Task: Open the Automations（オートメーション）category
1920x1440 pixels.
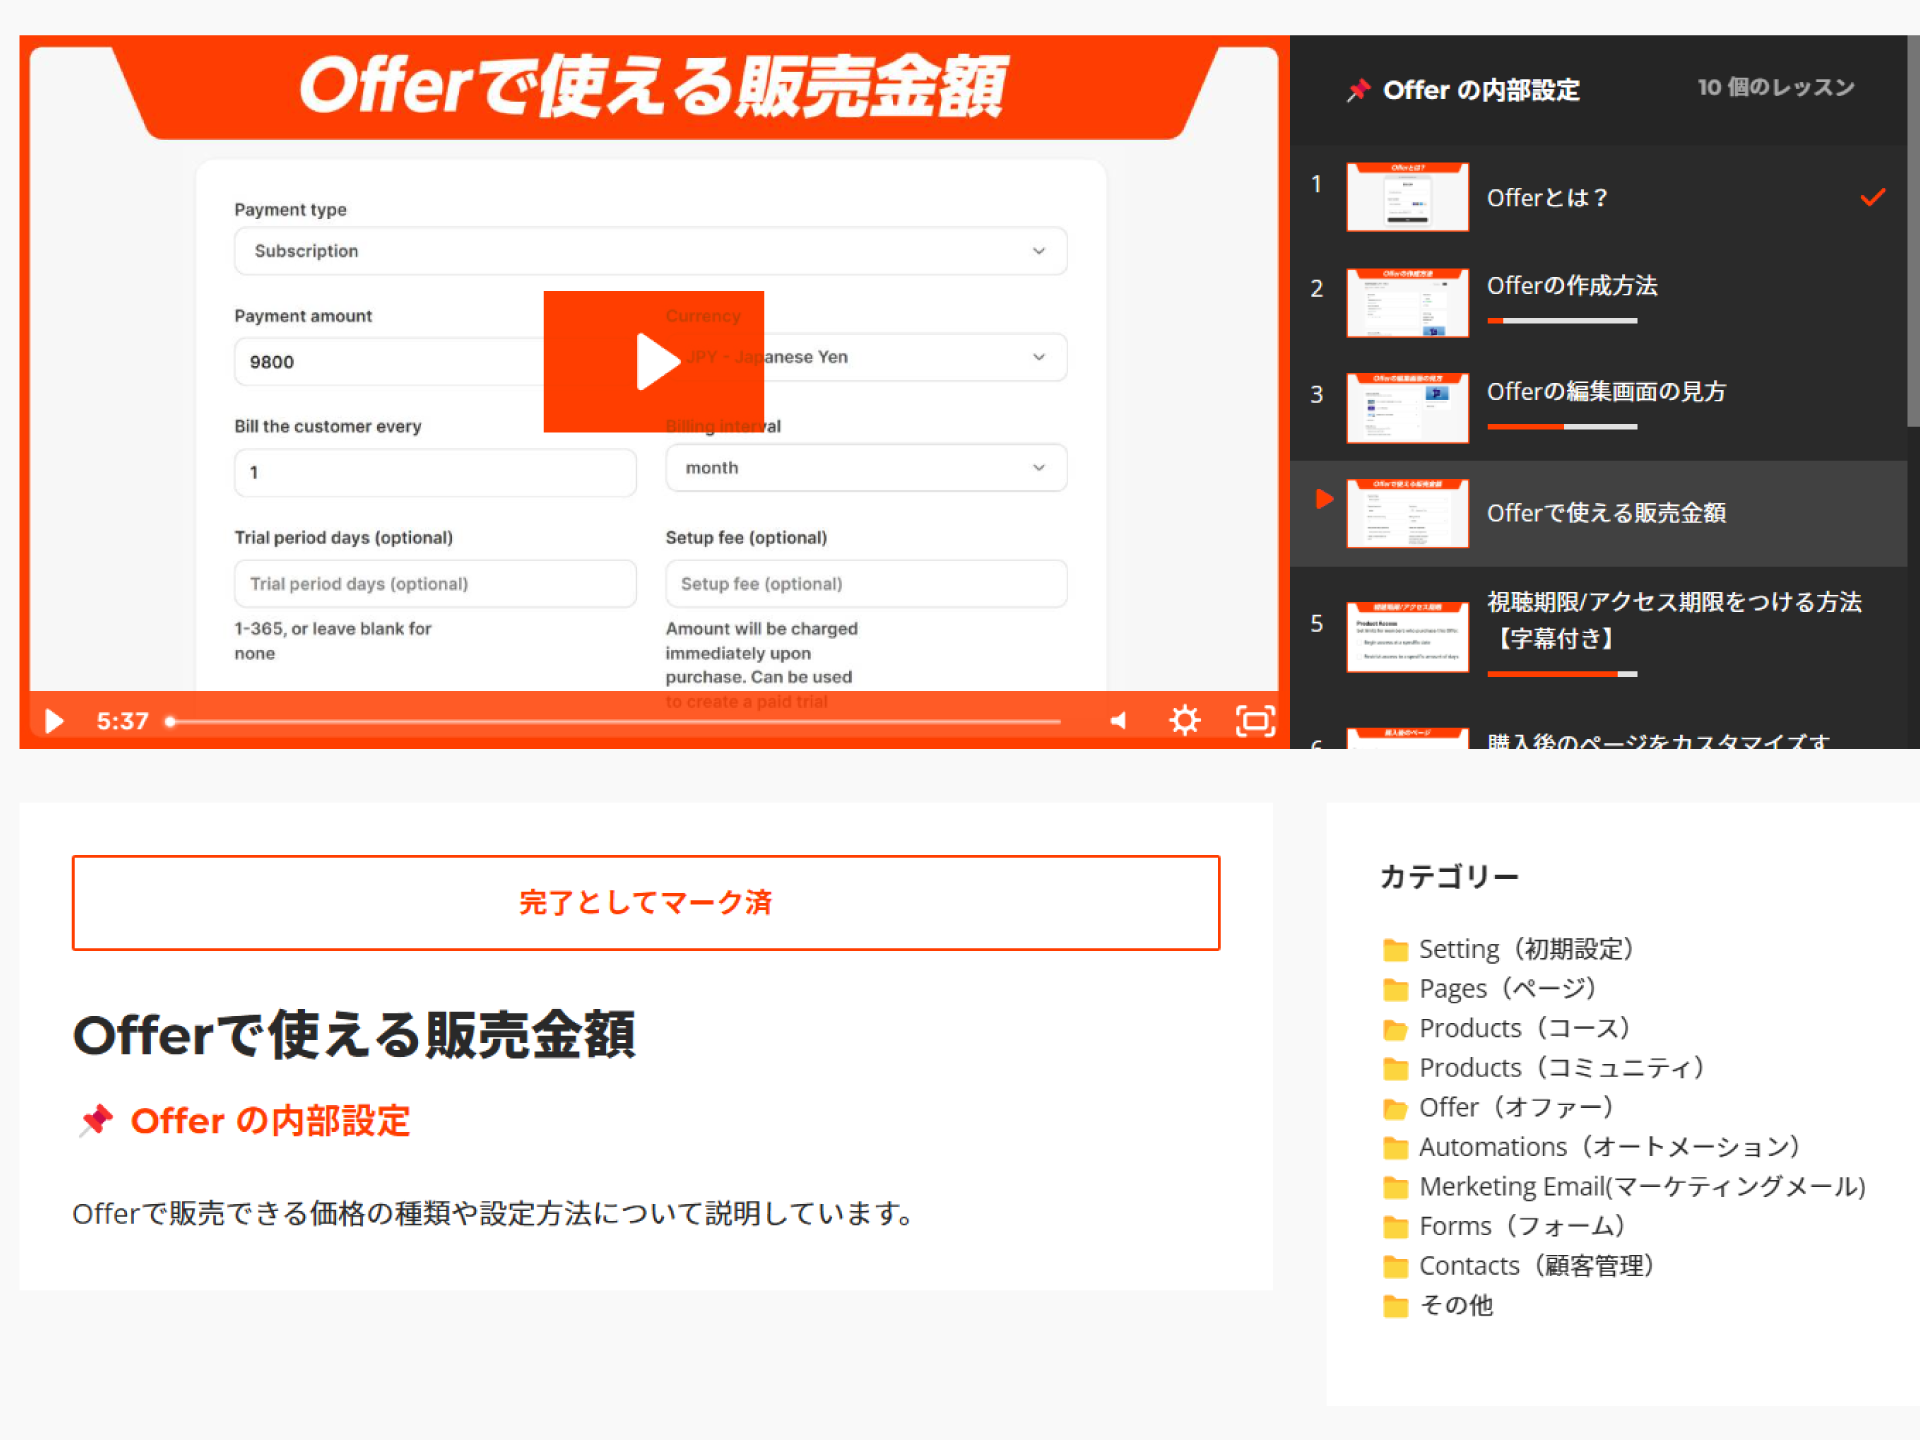Action: [x=1608, y=1147]
